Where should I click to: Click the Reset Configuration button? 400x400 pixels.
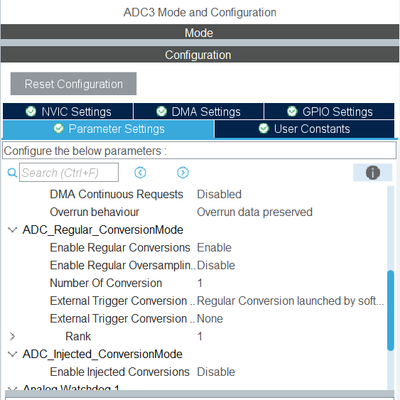pos(73,84)
